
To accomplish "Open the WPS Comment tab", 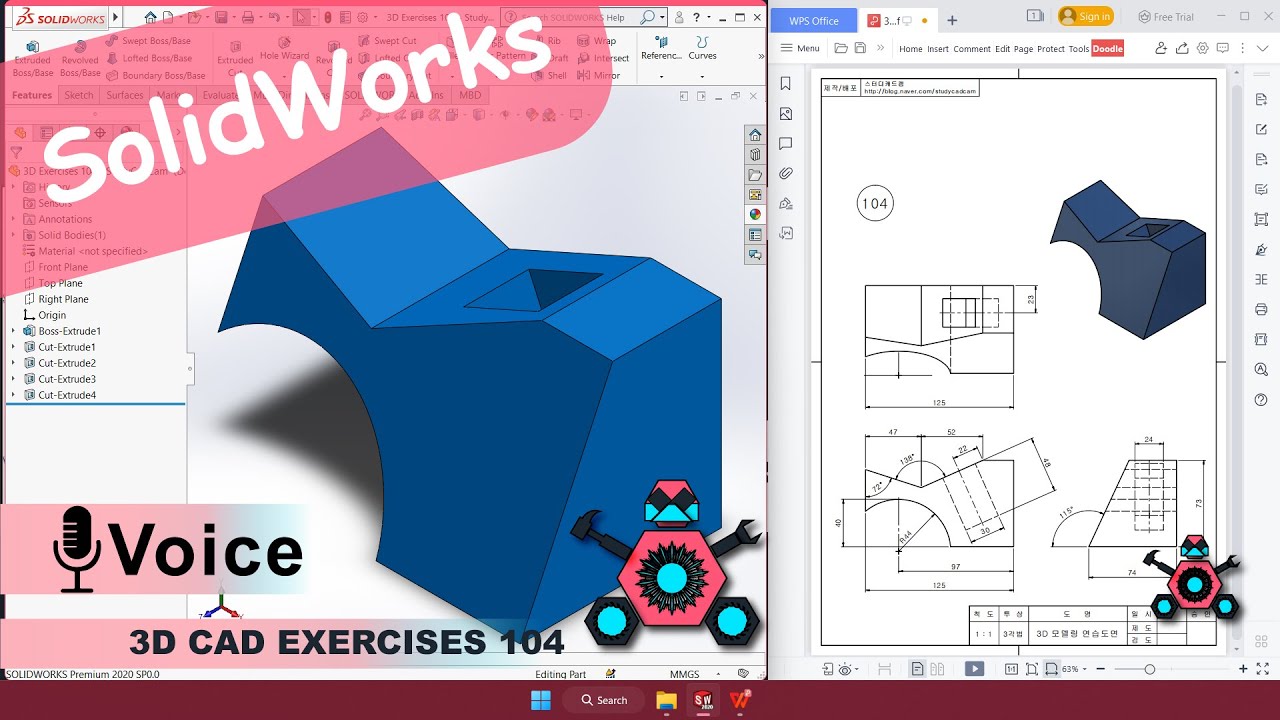I will pyautogui.click(x=972, y=49).
